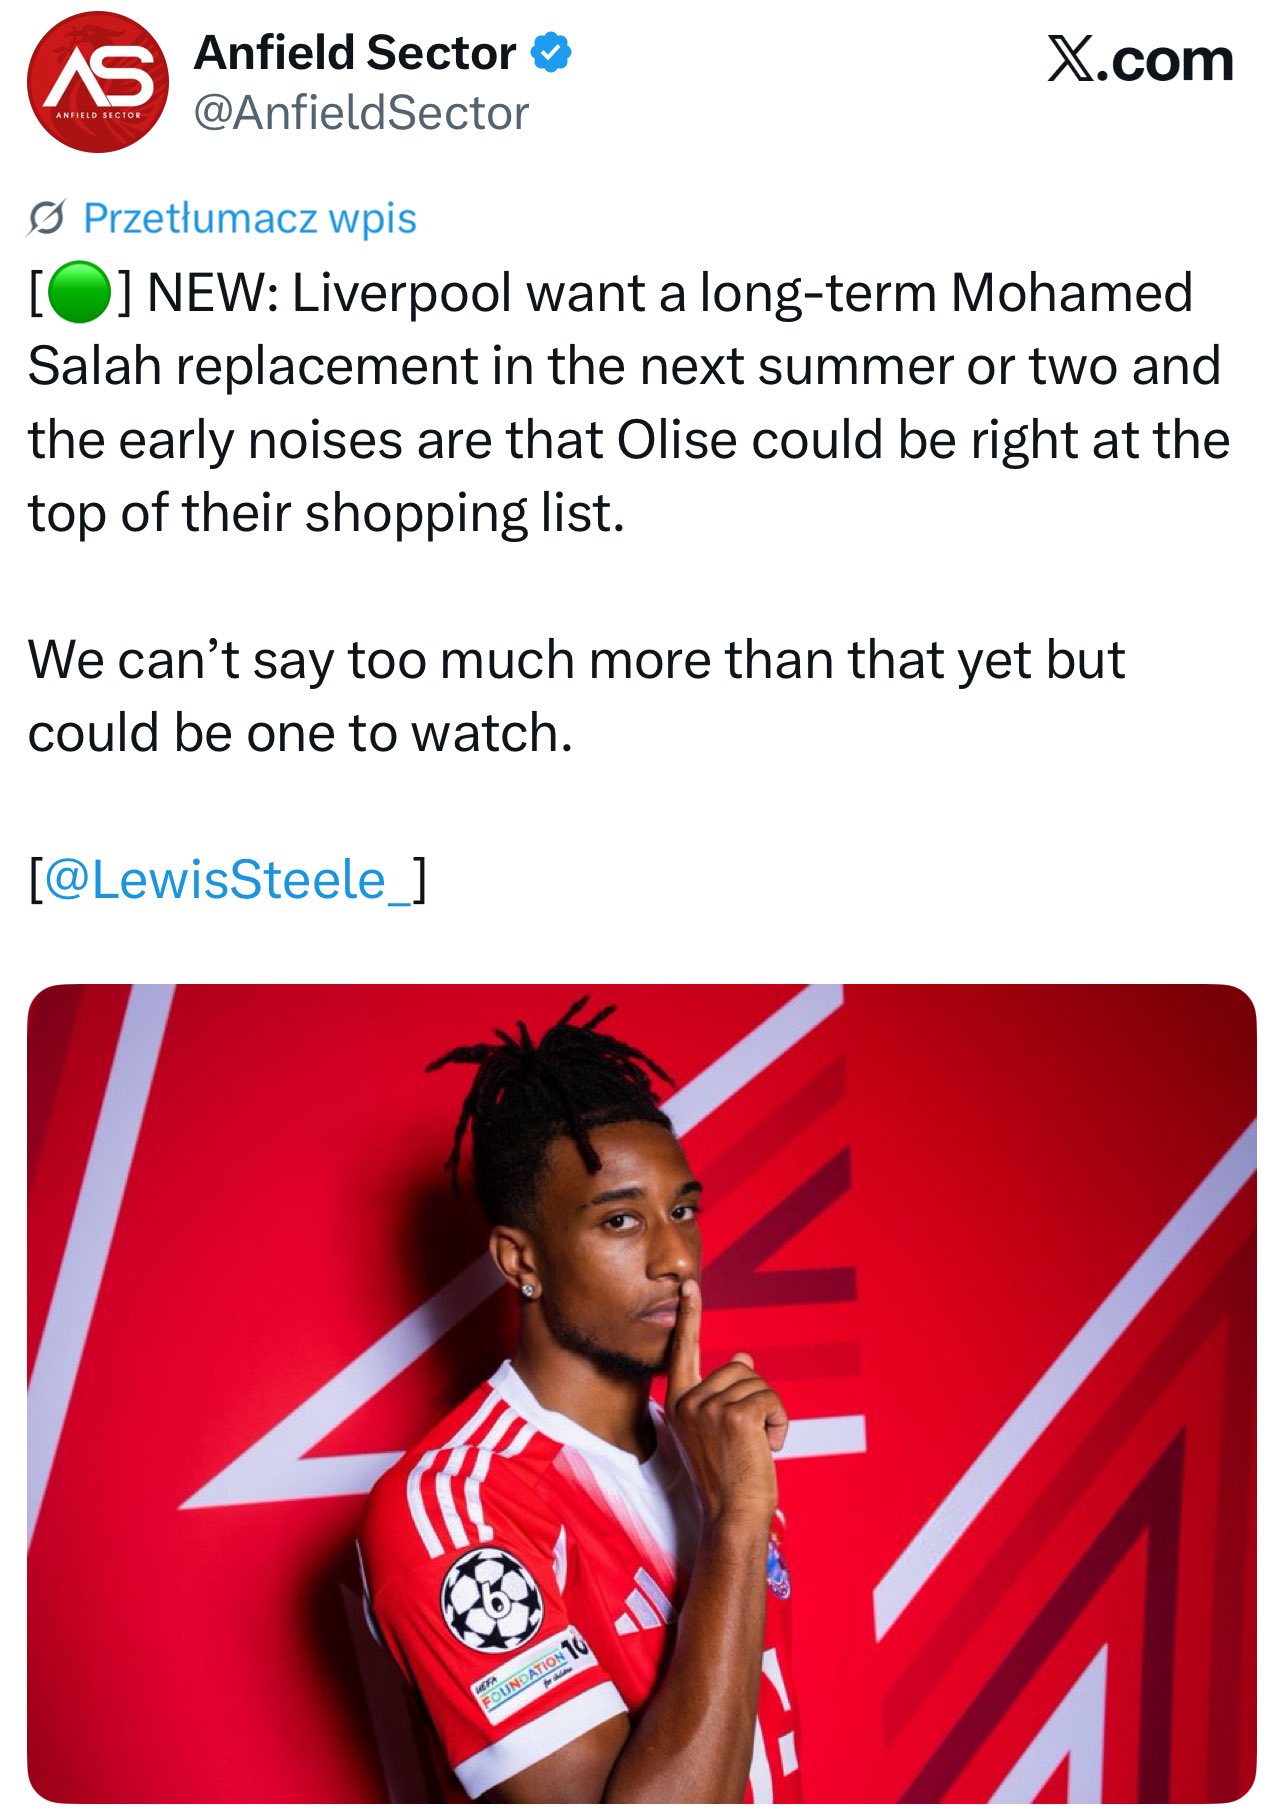
Task: Click the blue verified badge
Action: (551, 53)
